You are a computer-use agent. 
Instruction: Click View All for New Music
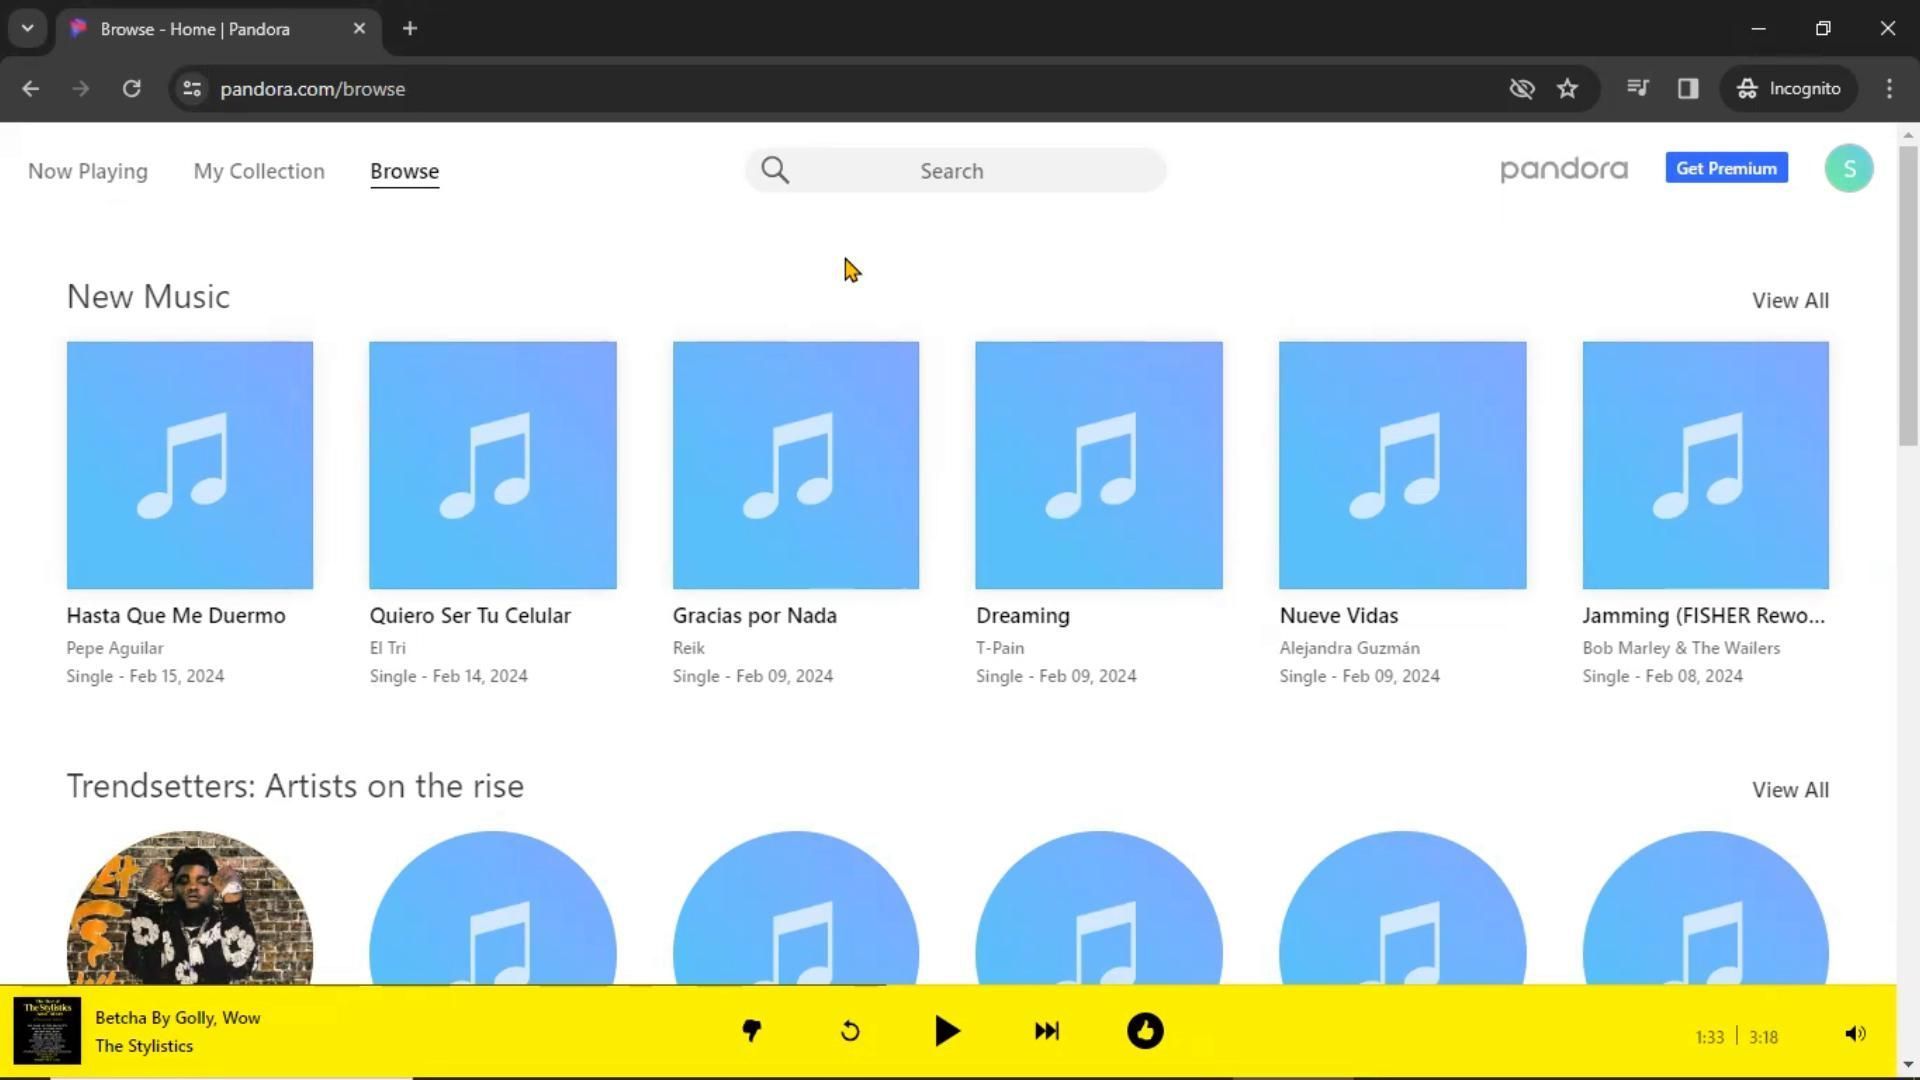click(x=1789, y=300)
